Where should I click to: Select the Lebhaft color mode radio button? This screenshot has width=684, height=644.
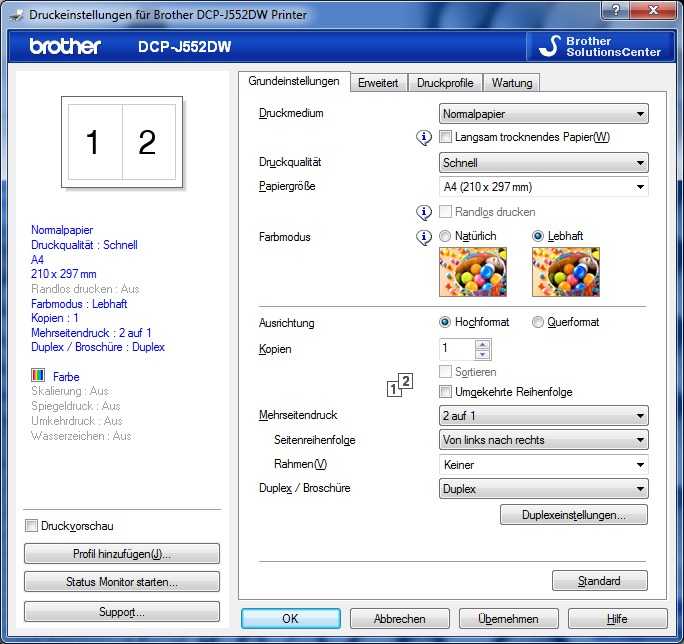(538, 236)
